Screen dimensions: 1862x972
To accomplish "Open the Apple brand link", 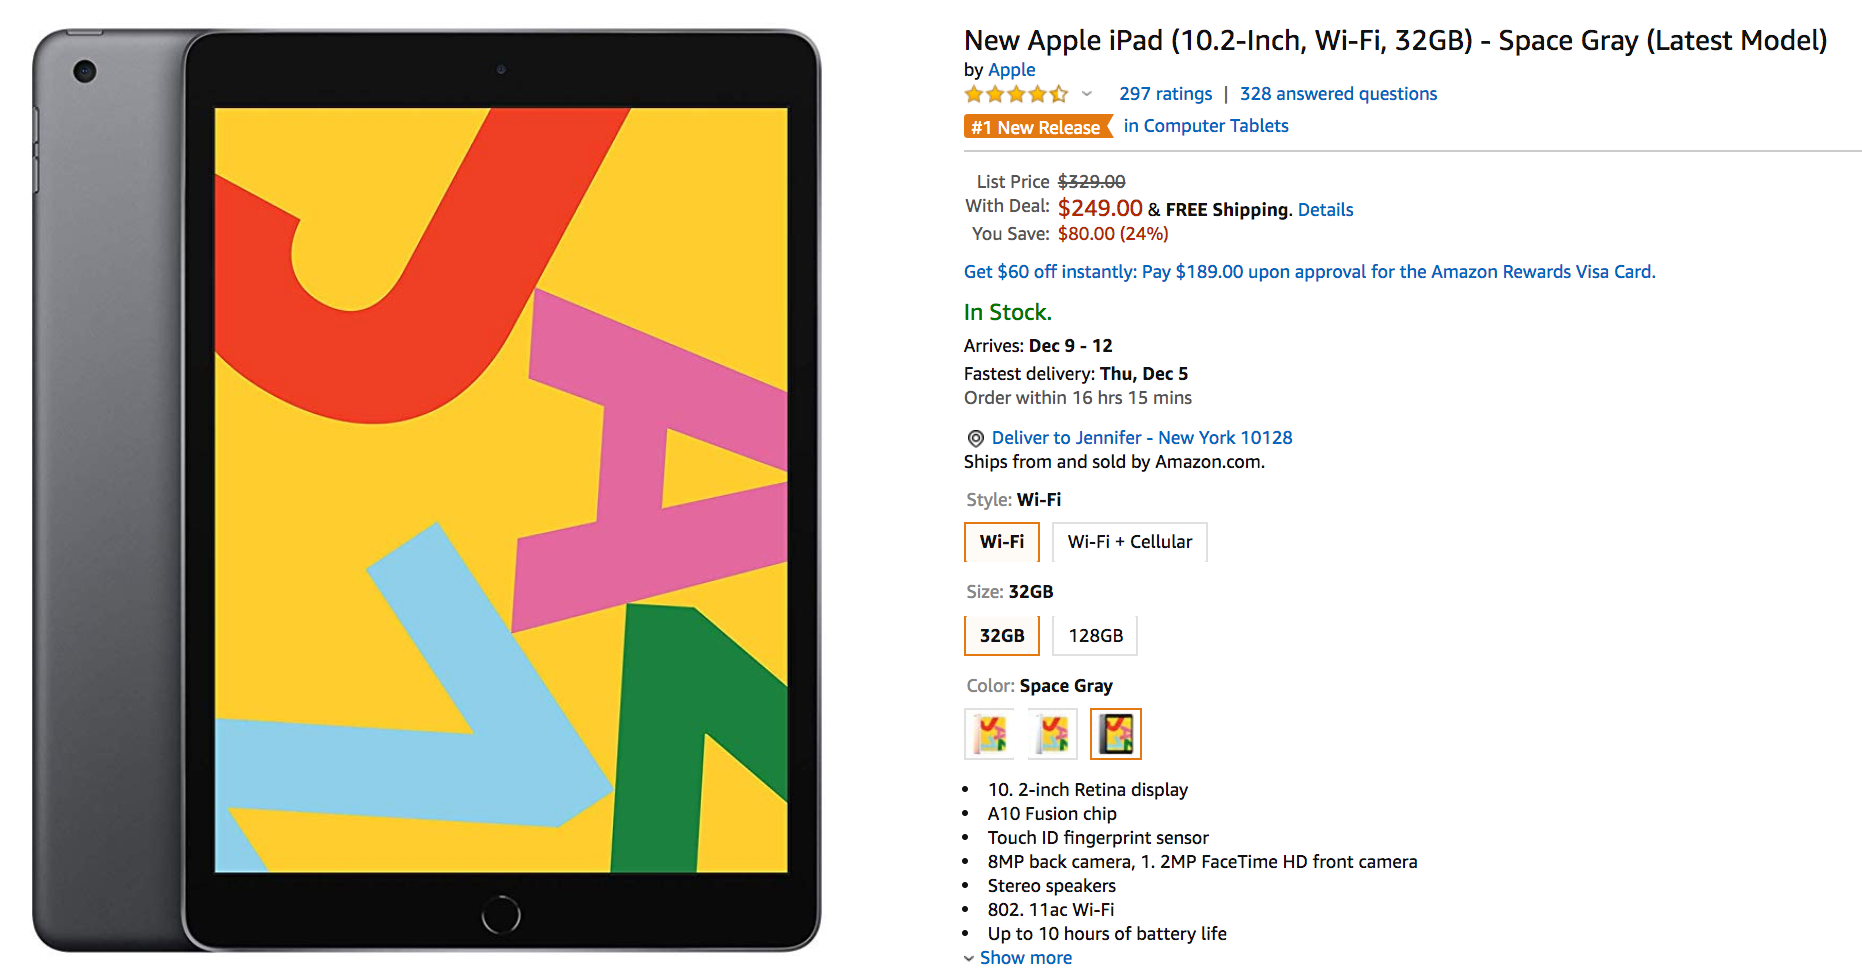I will pyautogui.click(x=1011, y=70).
